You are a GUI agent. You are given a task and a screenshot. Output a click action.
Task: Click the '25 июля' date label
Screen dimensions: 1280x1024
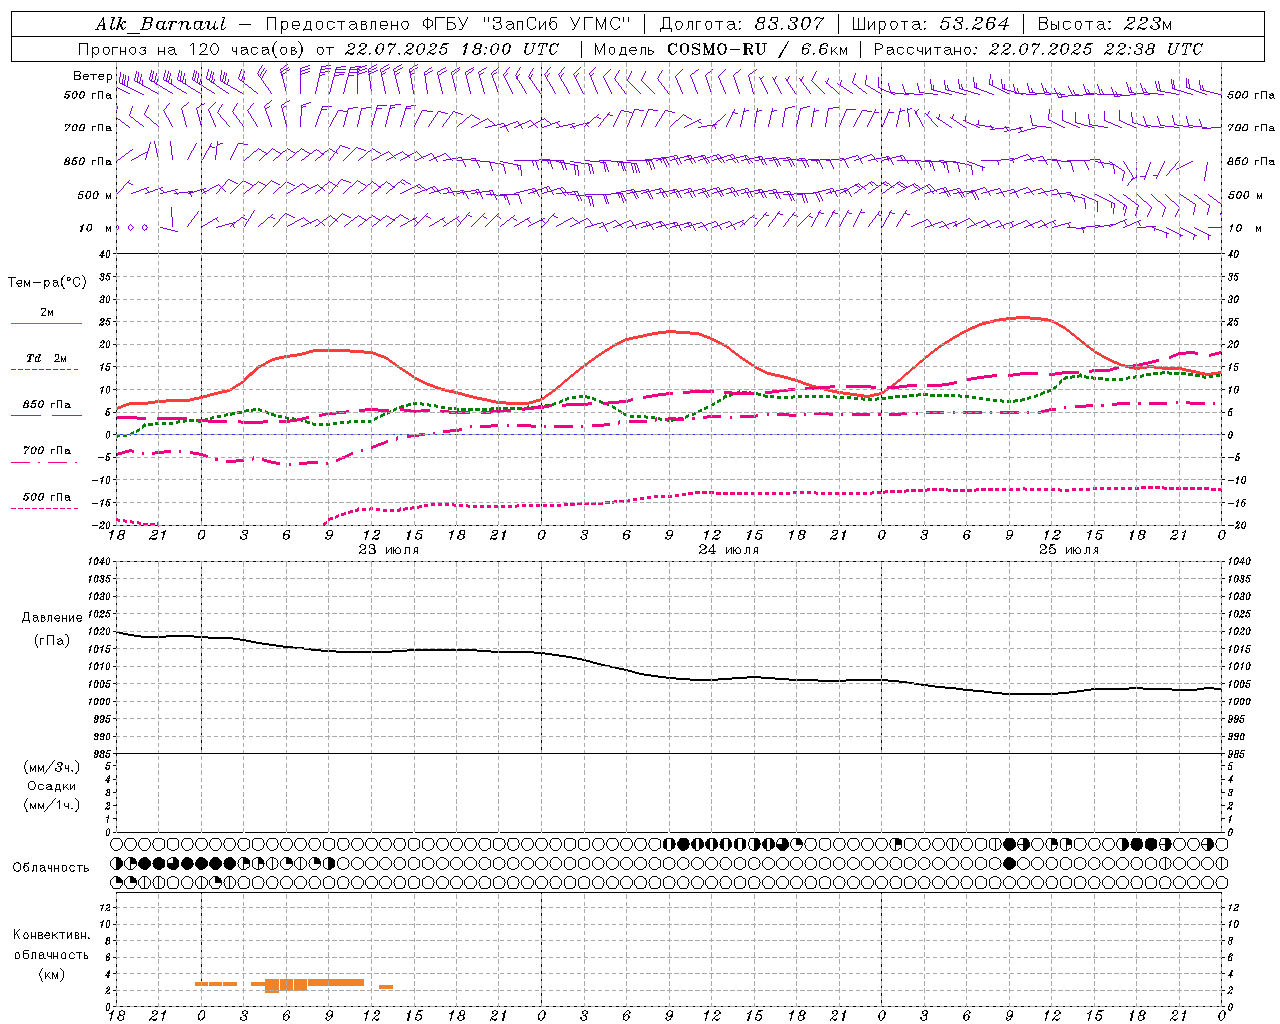(x=1068, y=550)
